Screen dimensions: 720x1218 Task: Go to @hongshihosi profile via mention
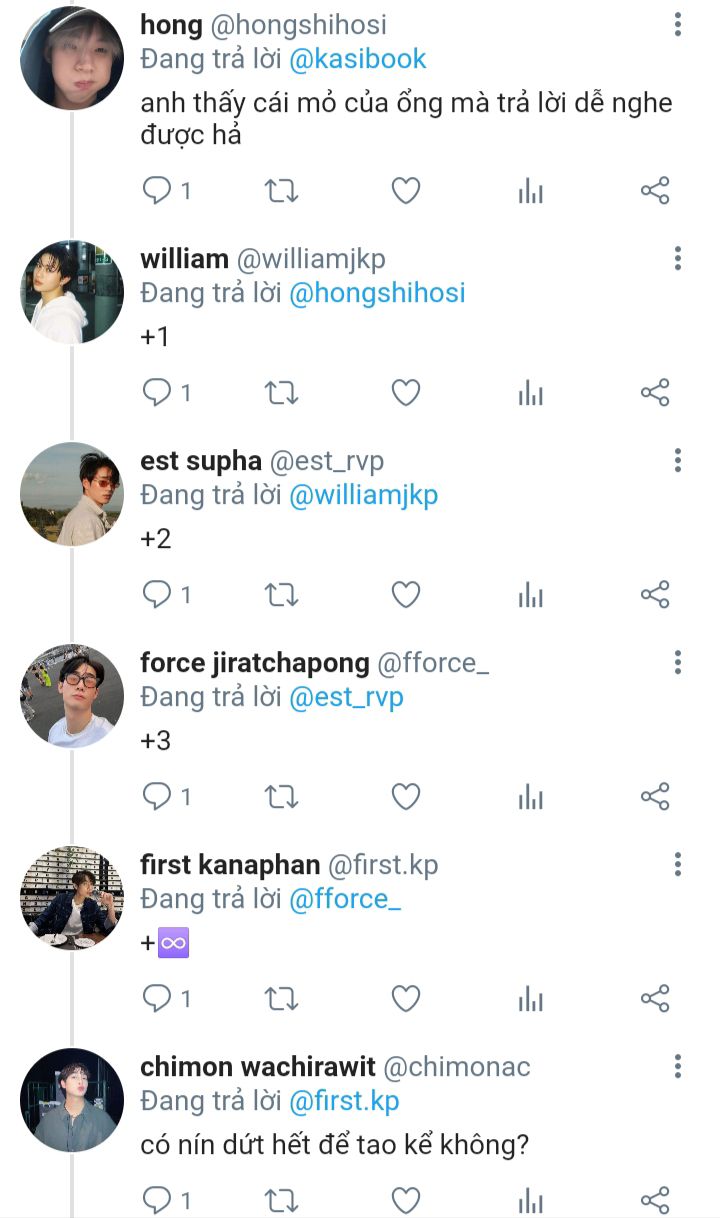pos(377,293)
